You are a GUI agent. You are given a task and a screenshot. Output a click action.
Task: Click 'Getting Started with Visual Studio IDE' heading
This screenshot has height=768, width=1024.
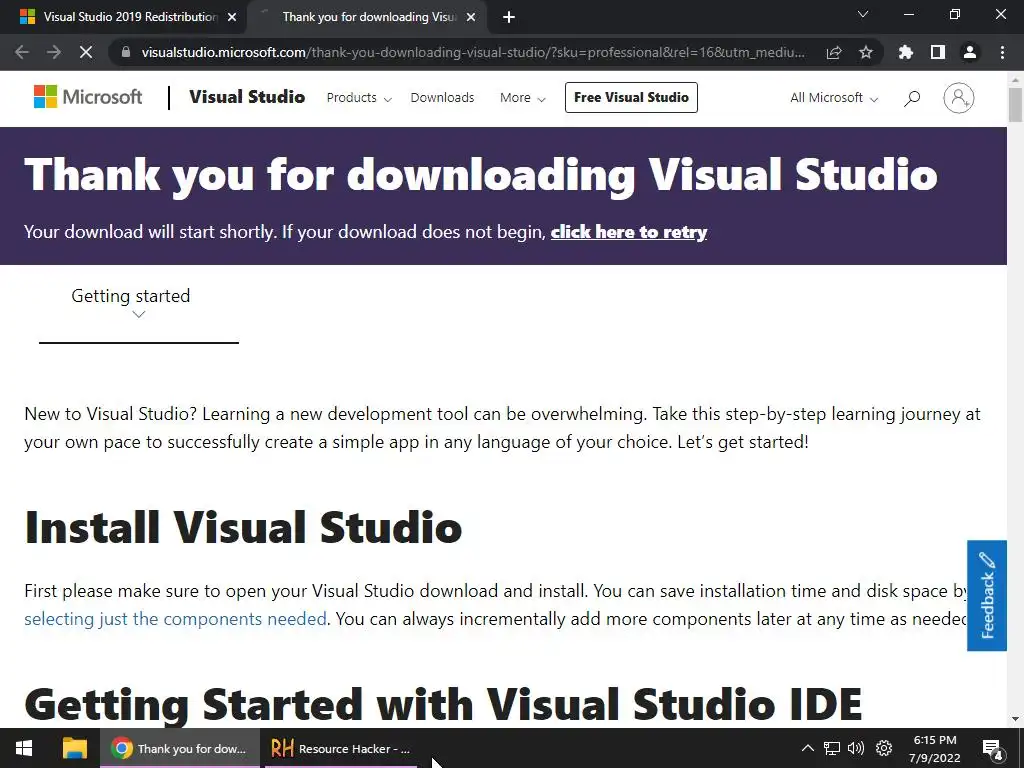click(x=443, y=704)
